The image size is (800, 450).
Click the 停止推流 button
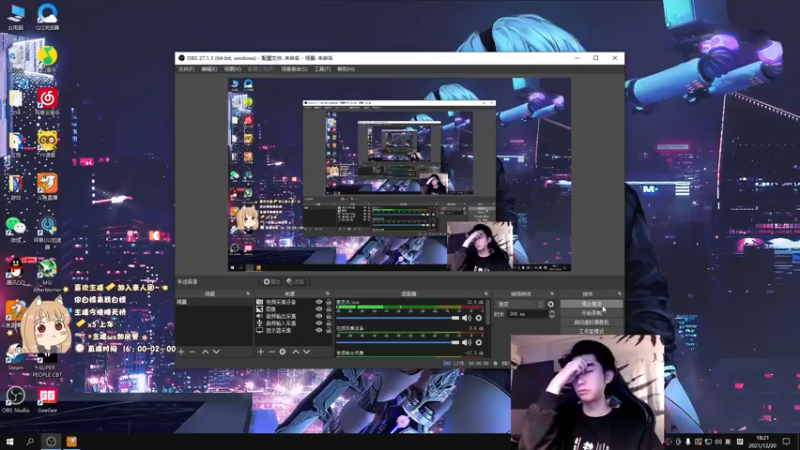591,304
